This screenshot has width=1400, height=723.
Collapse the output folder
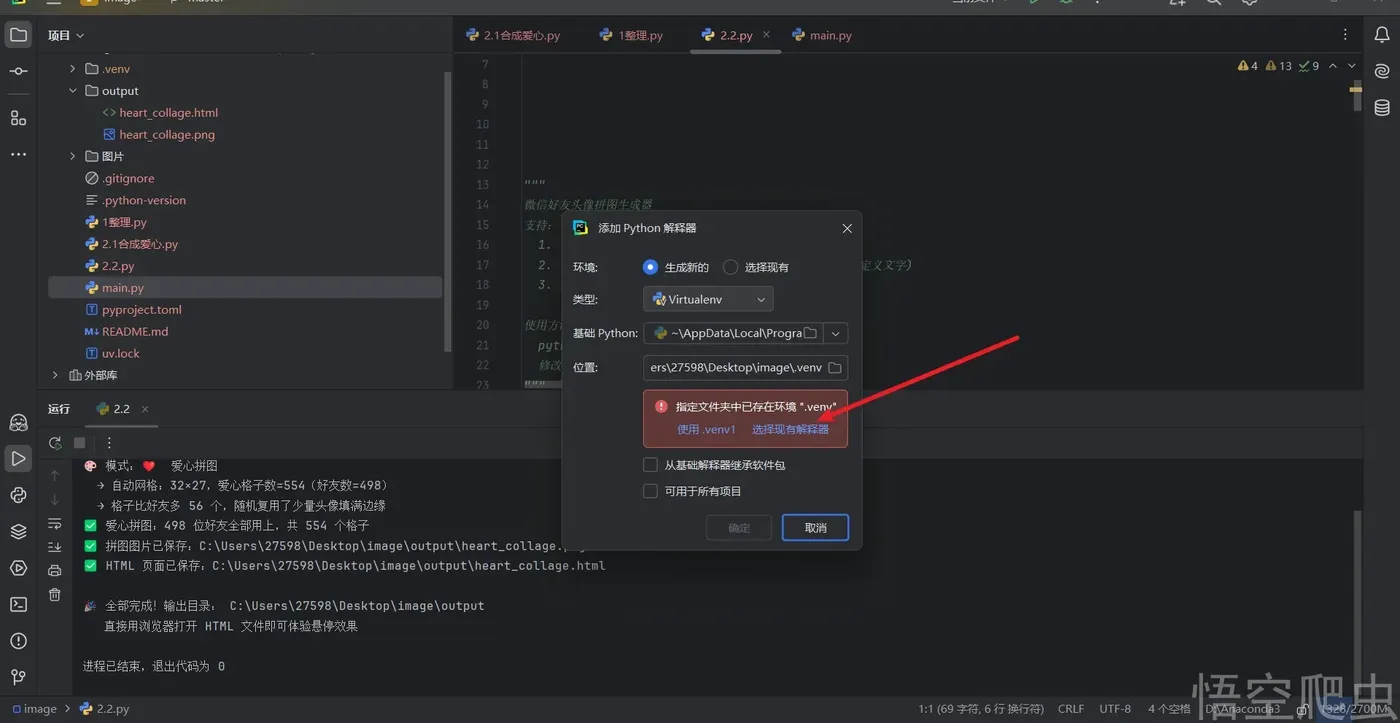[x=72, y=91]
